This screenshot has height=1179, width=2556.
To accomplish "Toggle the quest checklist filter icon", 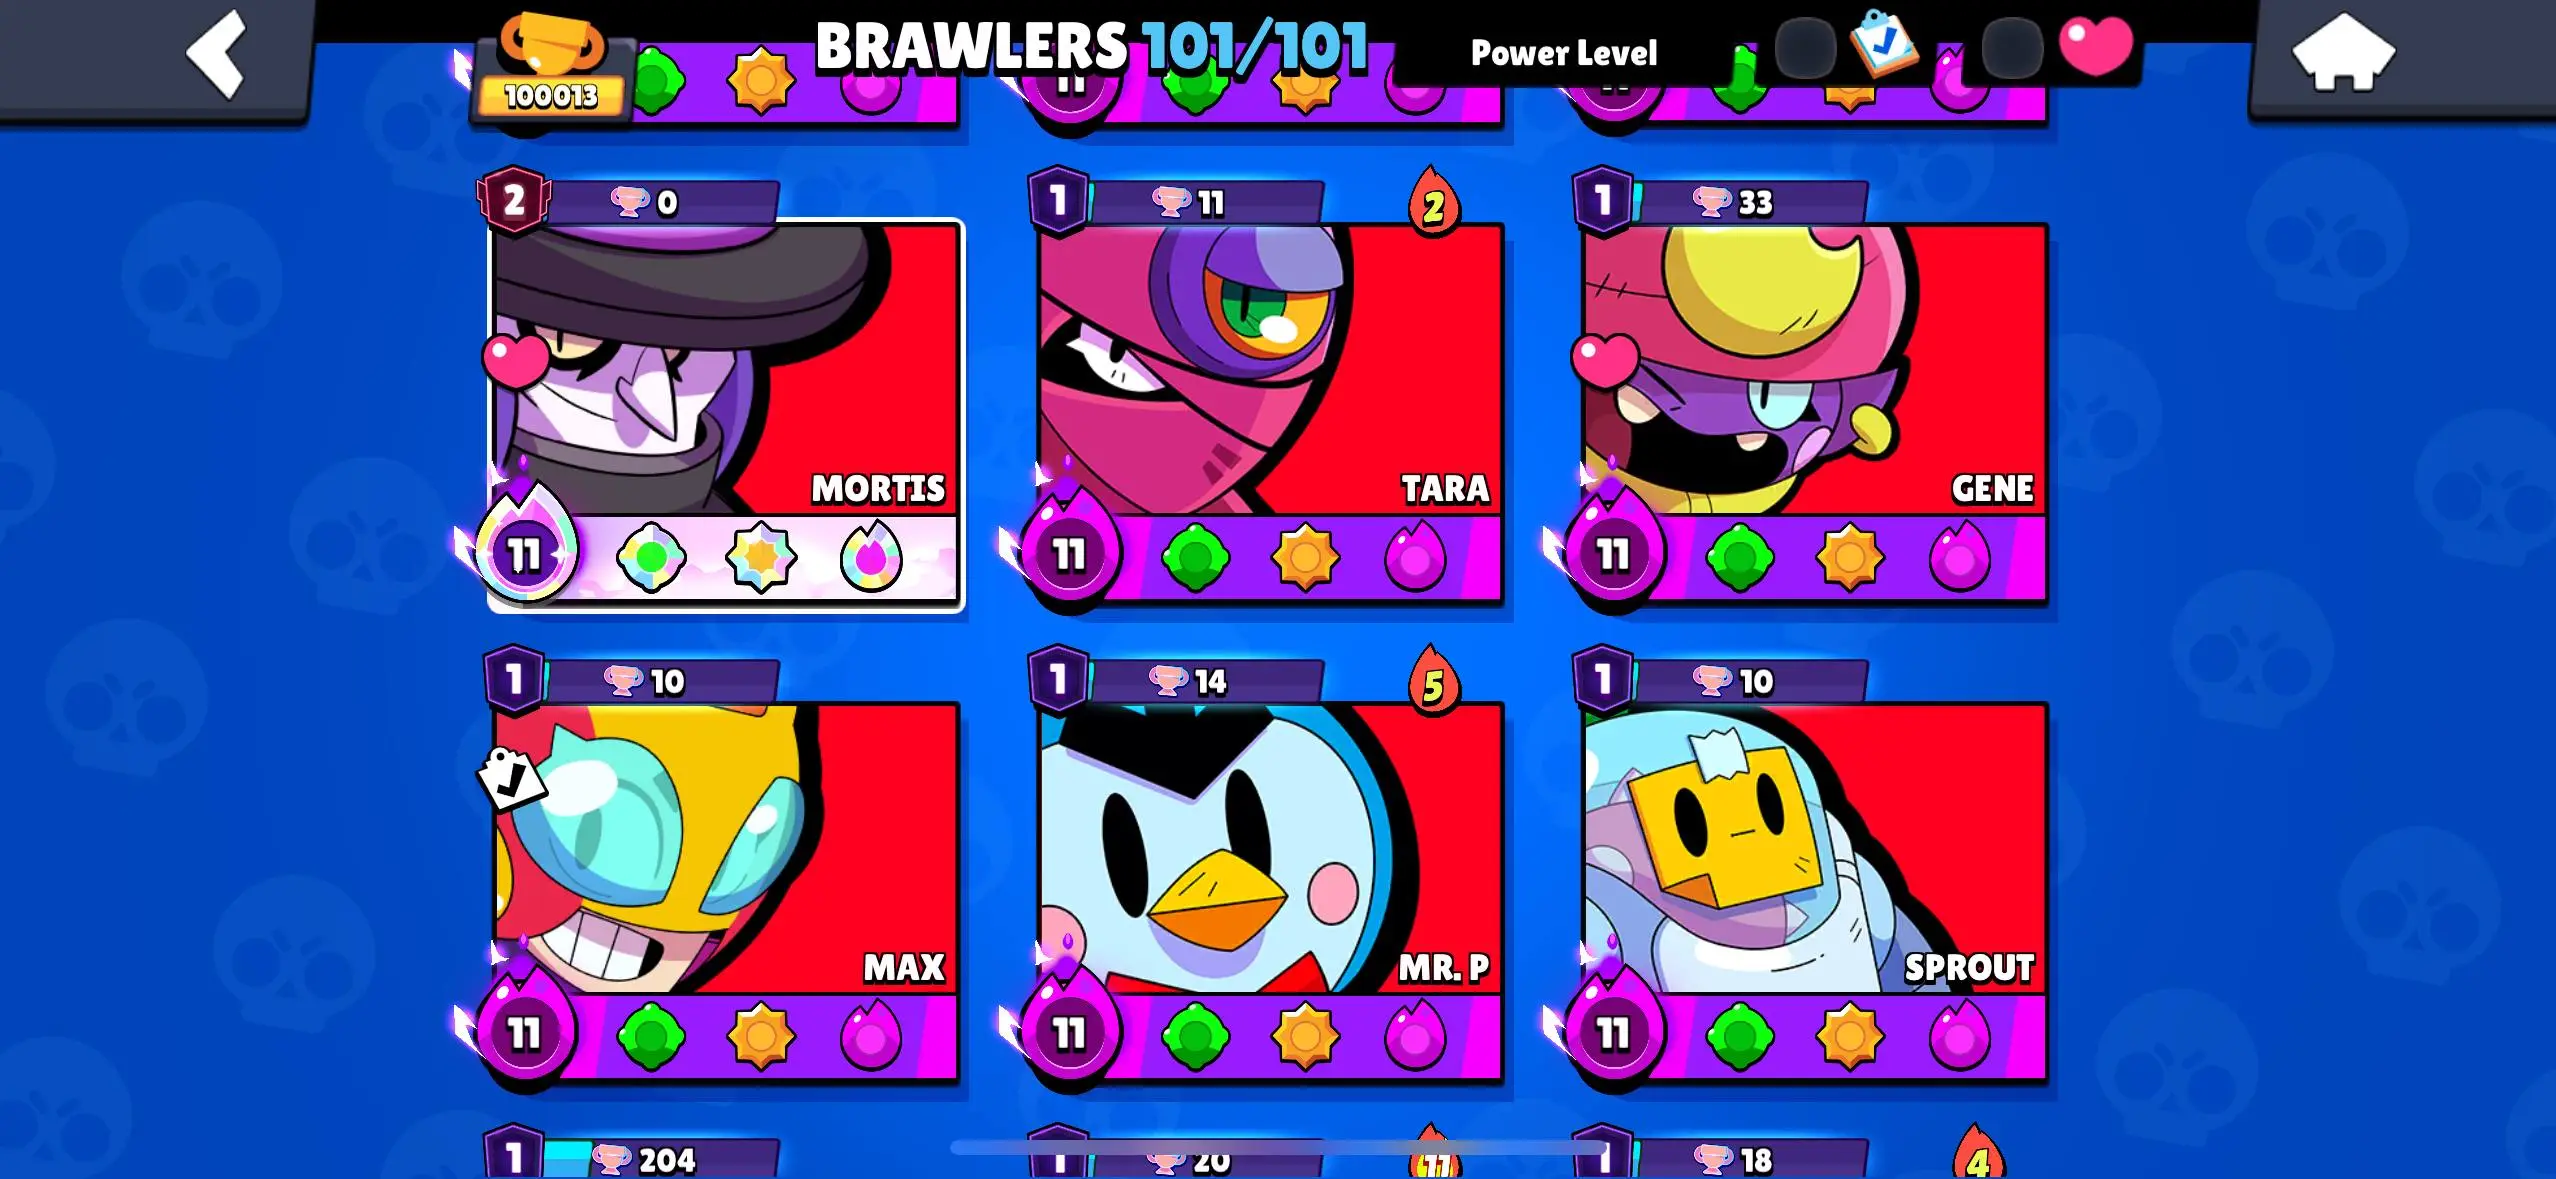I will click(x=1884, y=44).
